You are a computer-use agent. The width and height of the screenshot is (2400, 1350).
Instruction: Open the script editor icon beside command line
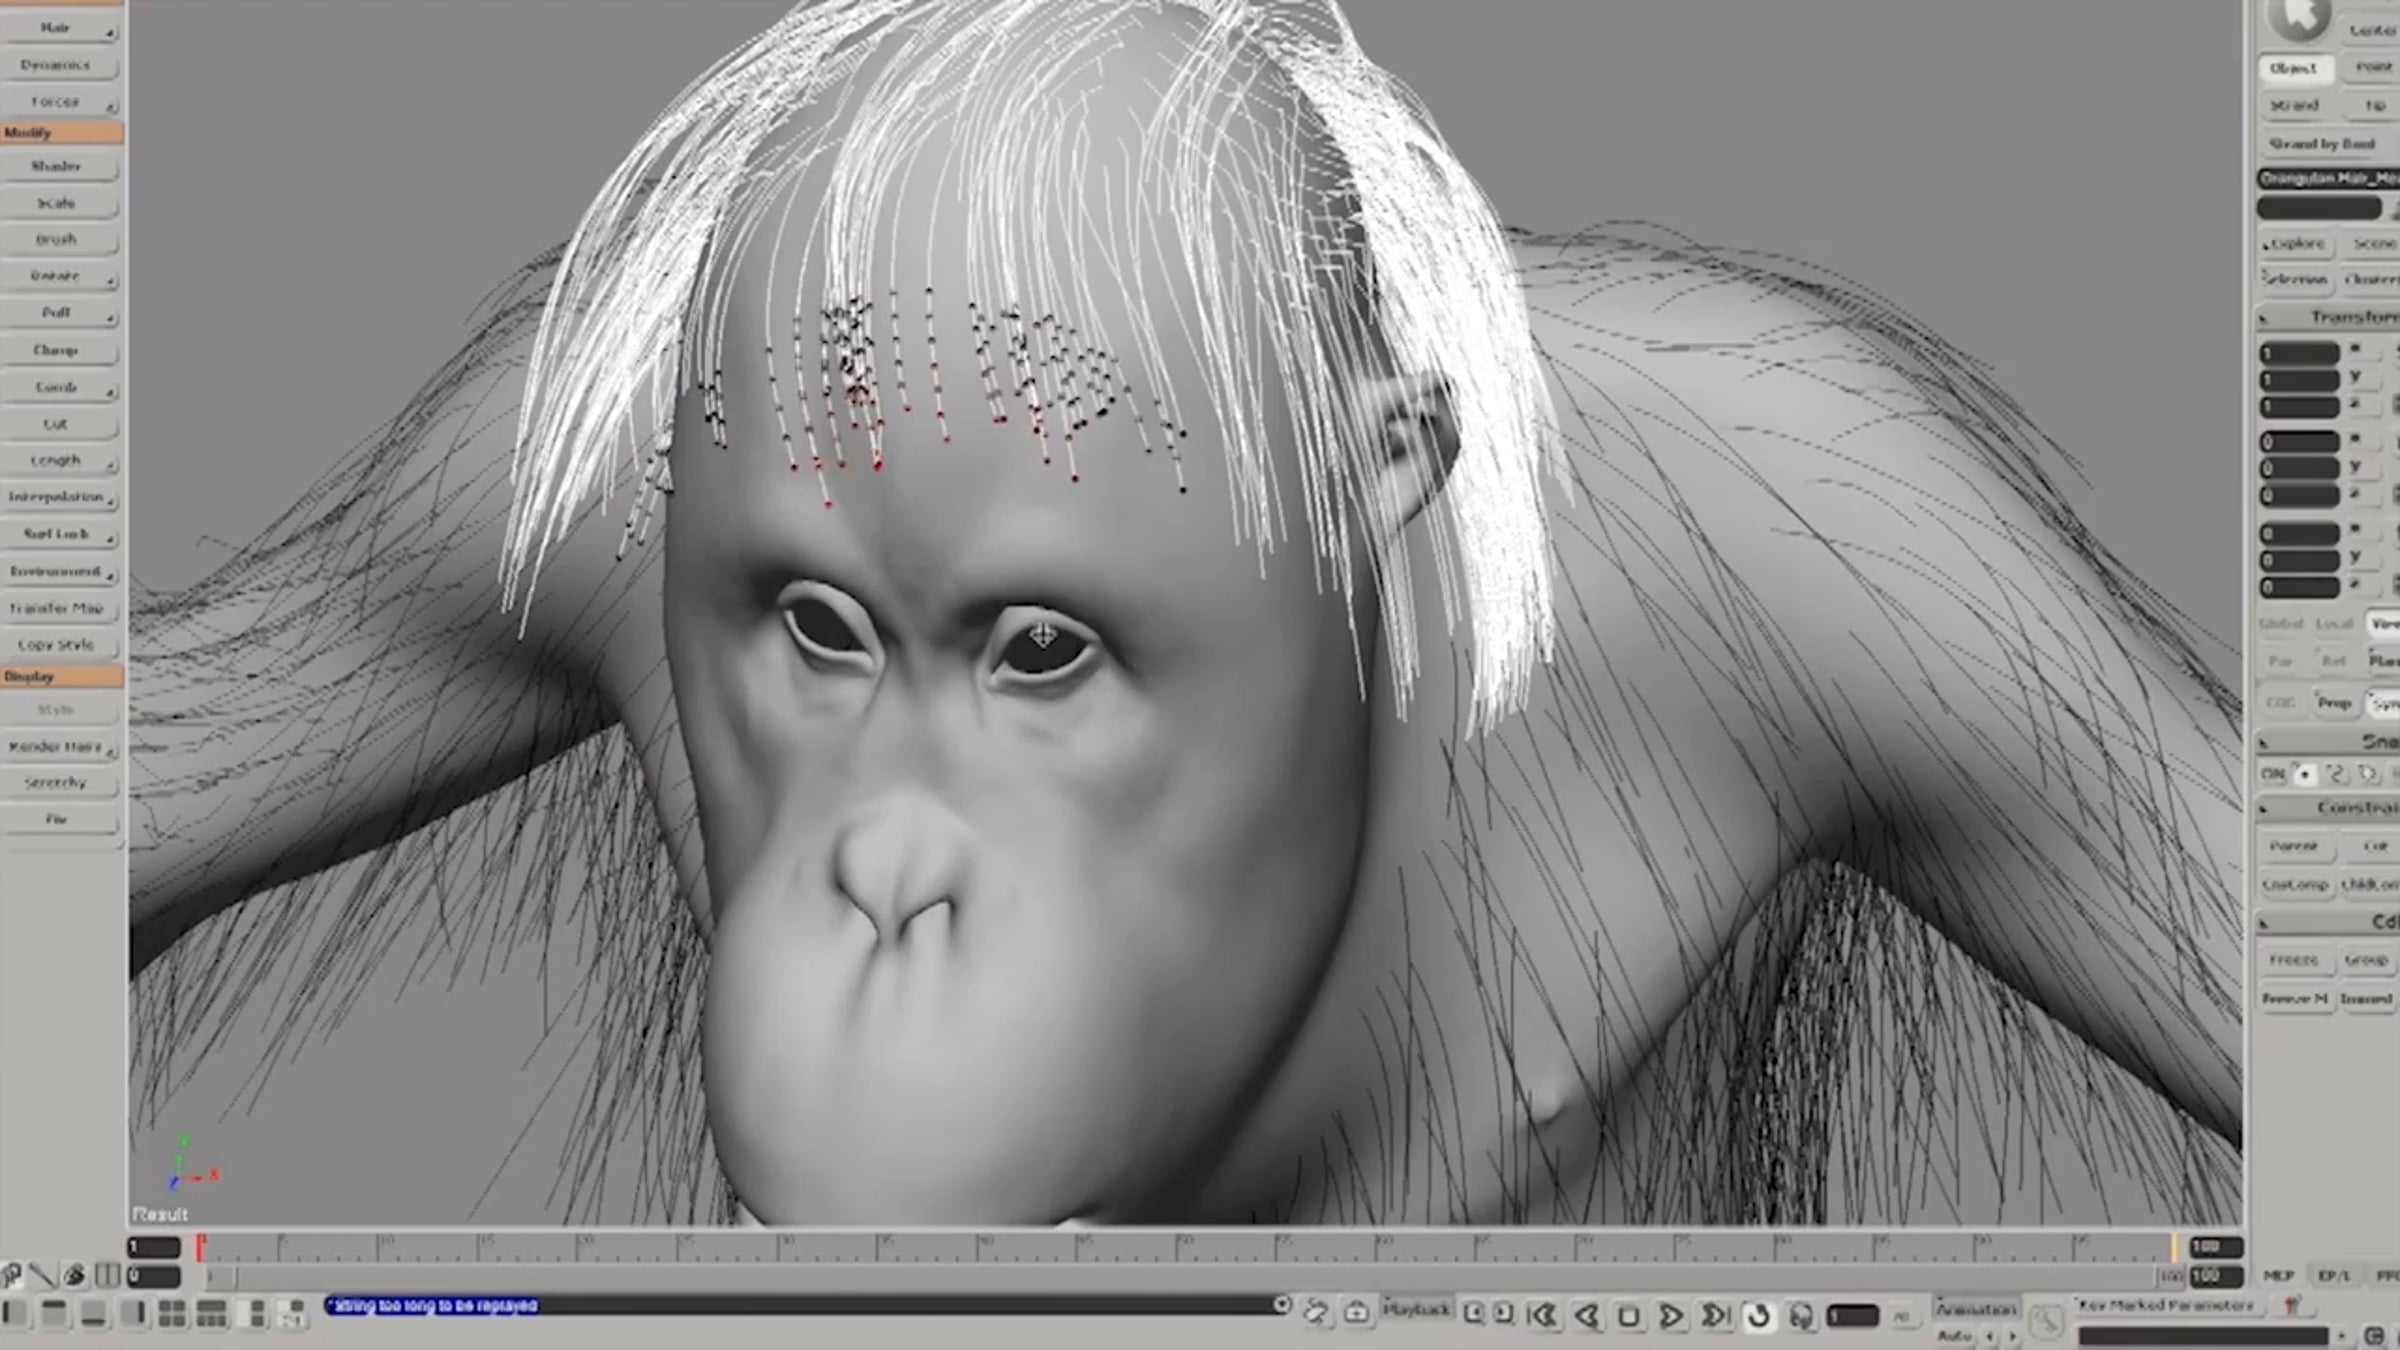click(1316, 1311)
